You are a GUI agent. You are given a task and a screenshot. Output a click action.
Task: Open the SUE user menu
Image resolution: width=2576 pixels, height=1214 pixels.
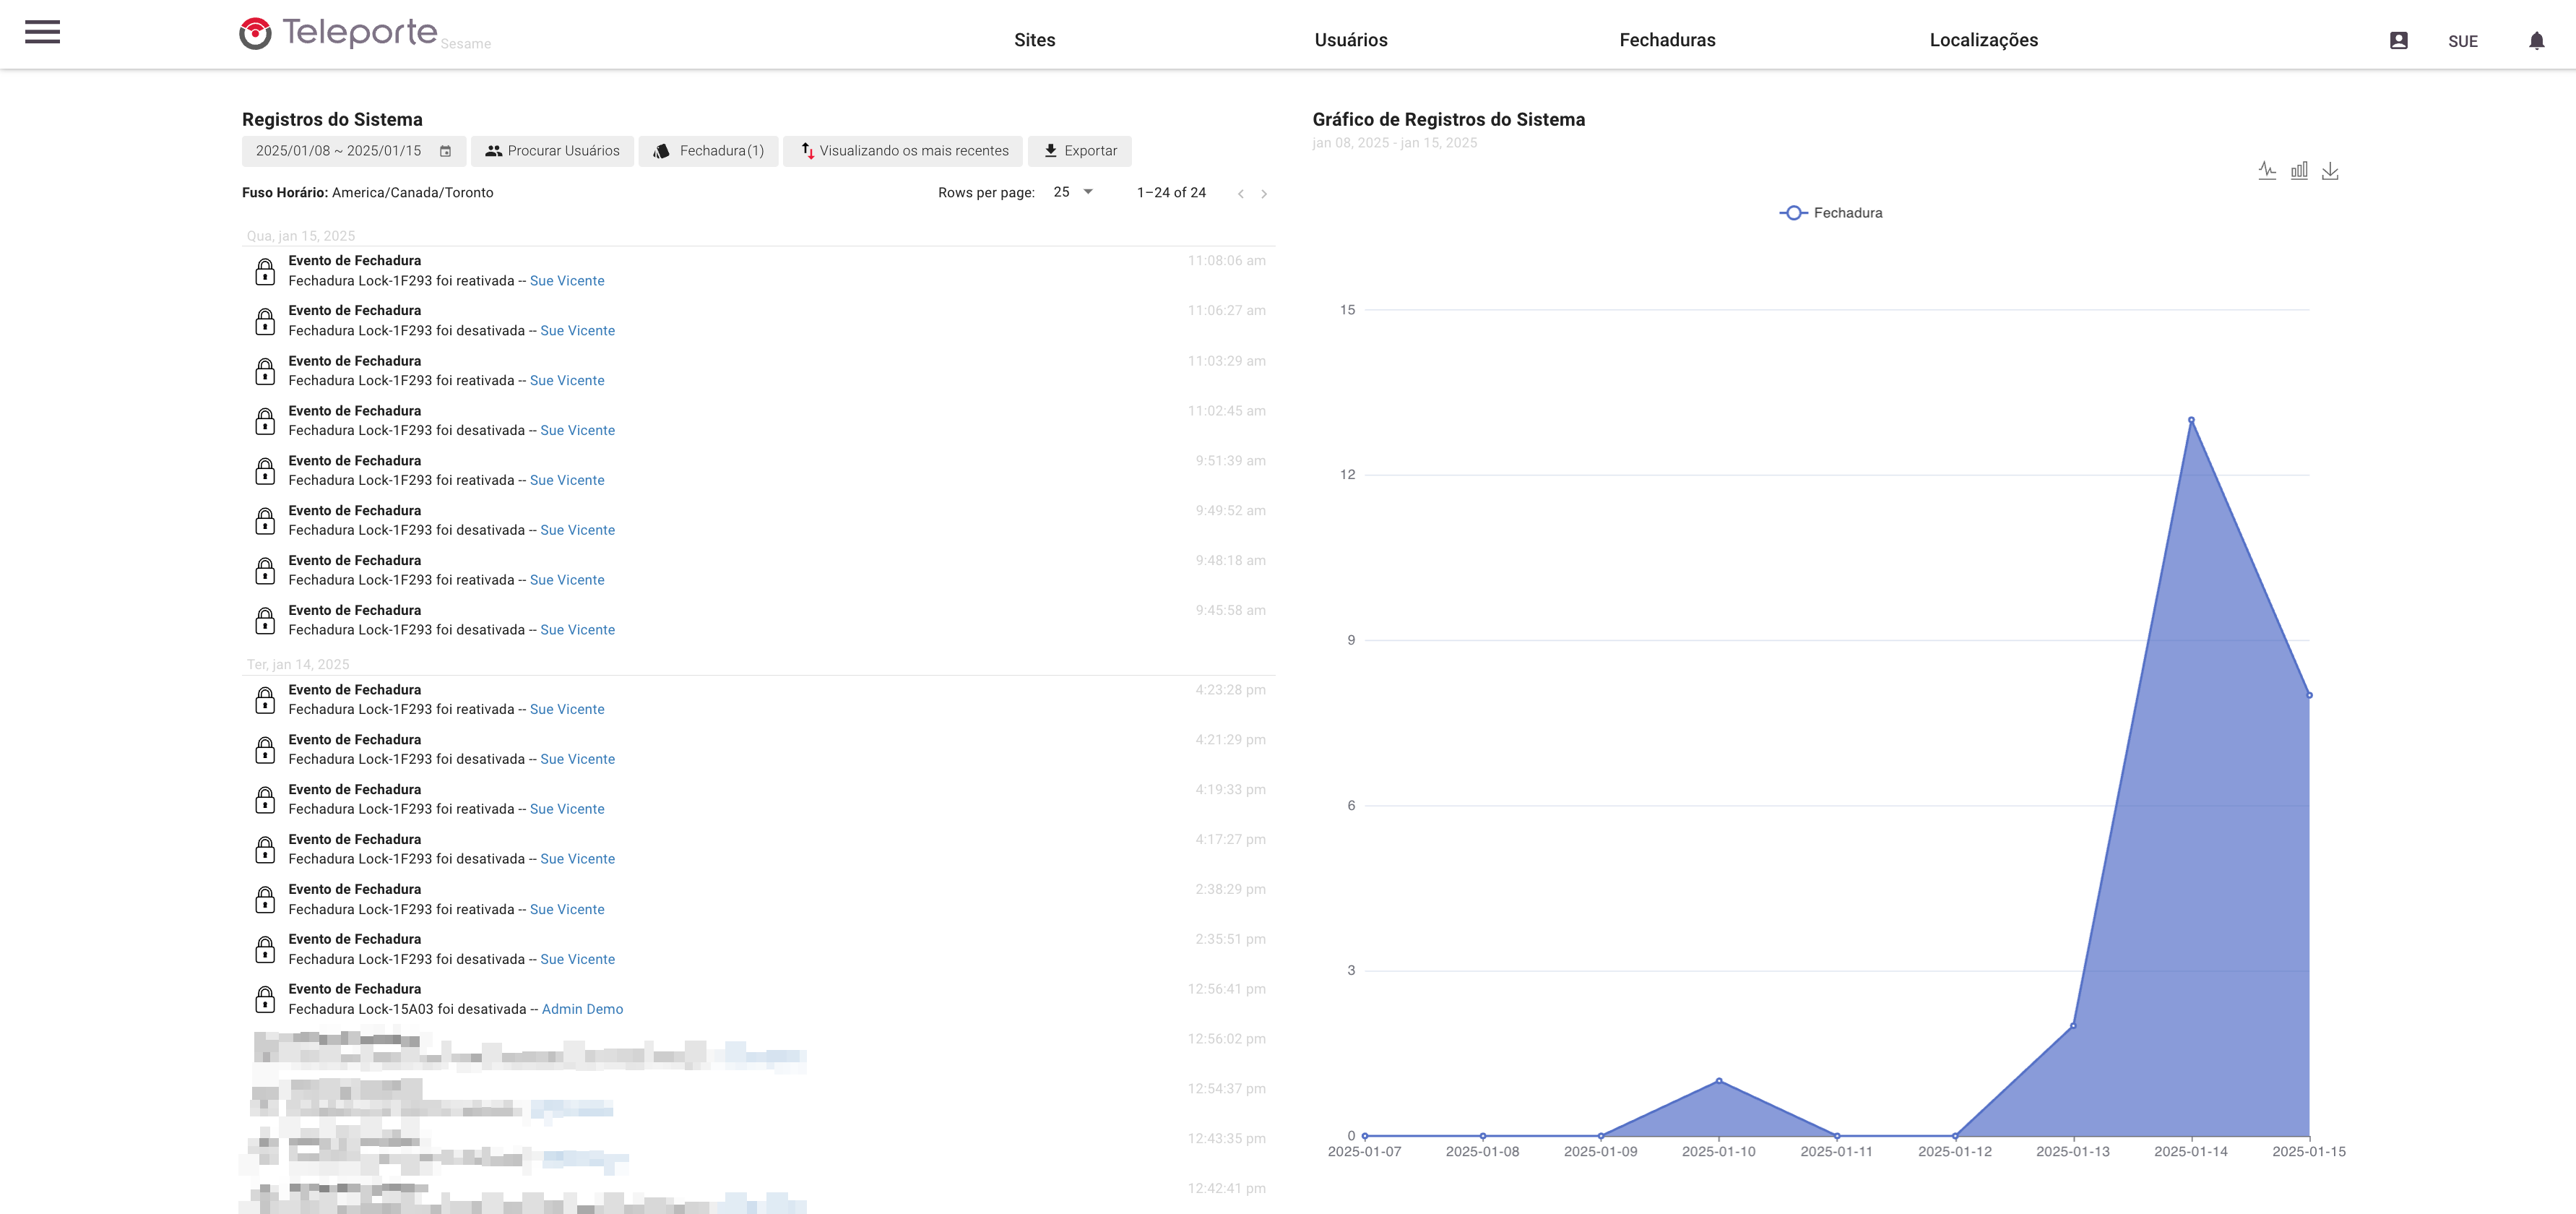point(2462,41)
